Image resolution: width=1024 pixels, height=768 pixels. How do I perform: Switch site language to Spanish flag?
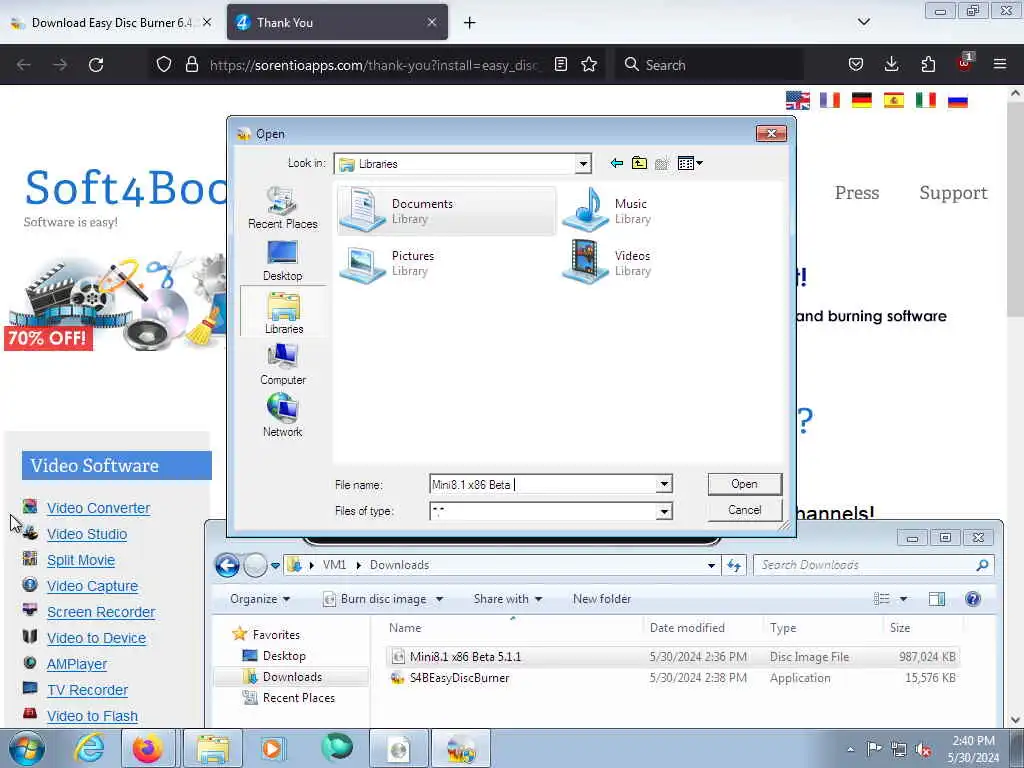pyautogui.click(x=893, y=101)
